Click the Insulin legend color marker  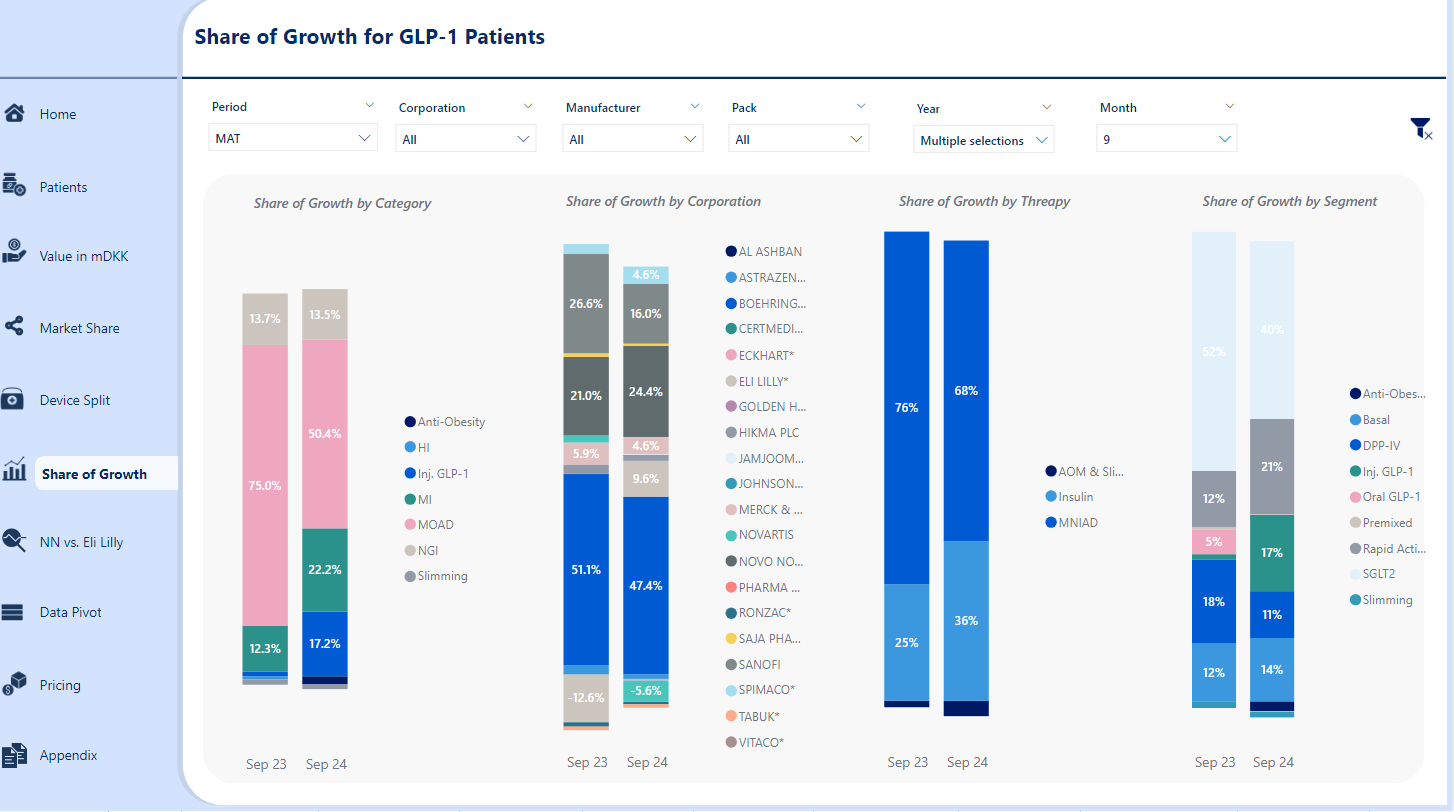tap(1051, 497)
